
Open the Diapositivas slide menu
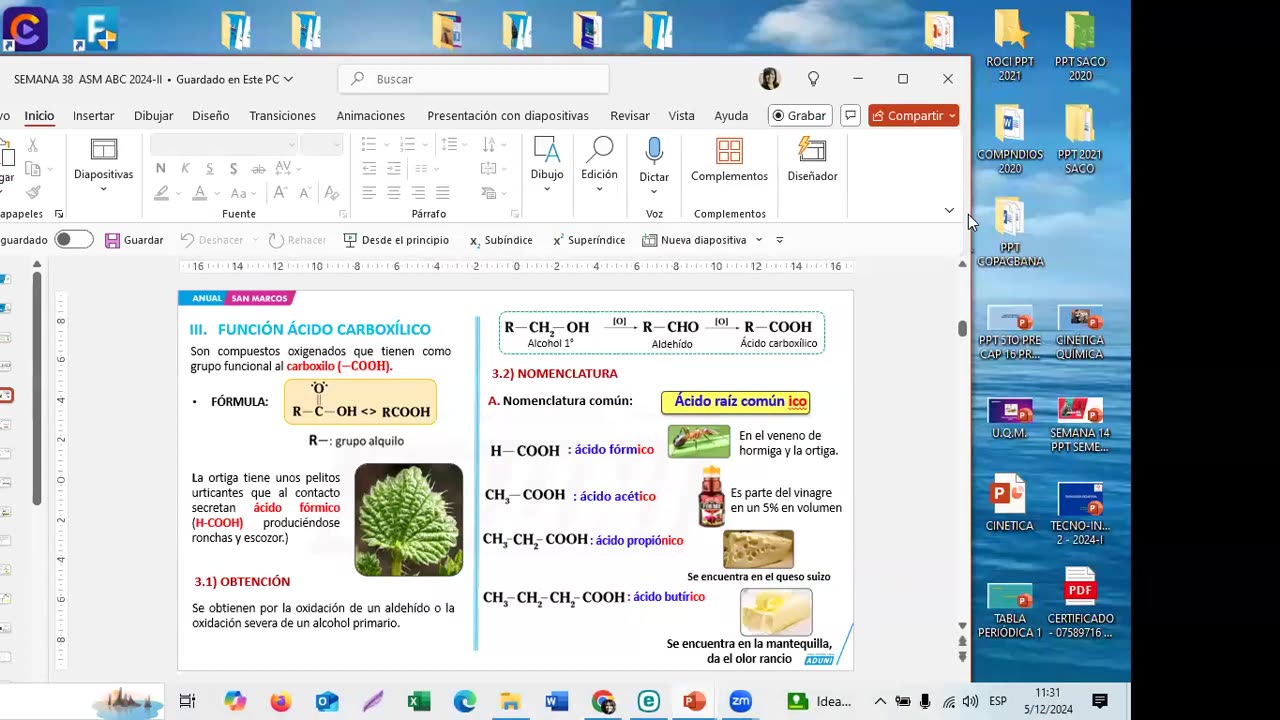103,166
